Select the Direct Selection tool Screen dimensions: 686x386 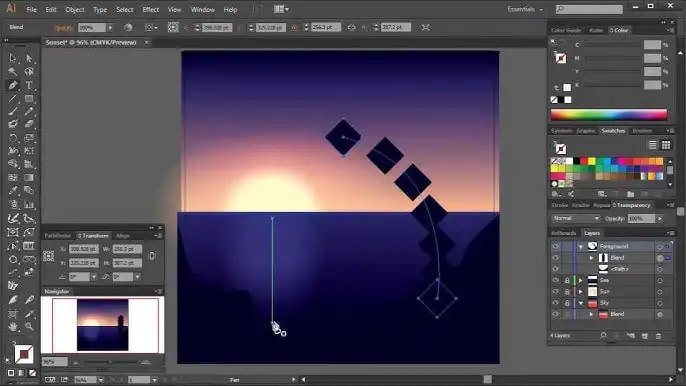click(x=29, y=58)
